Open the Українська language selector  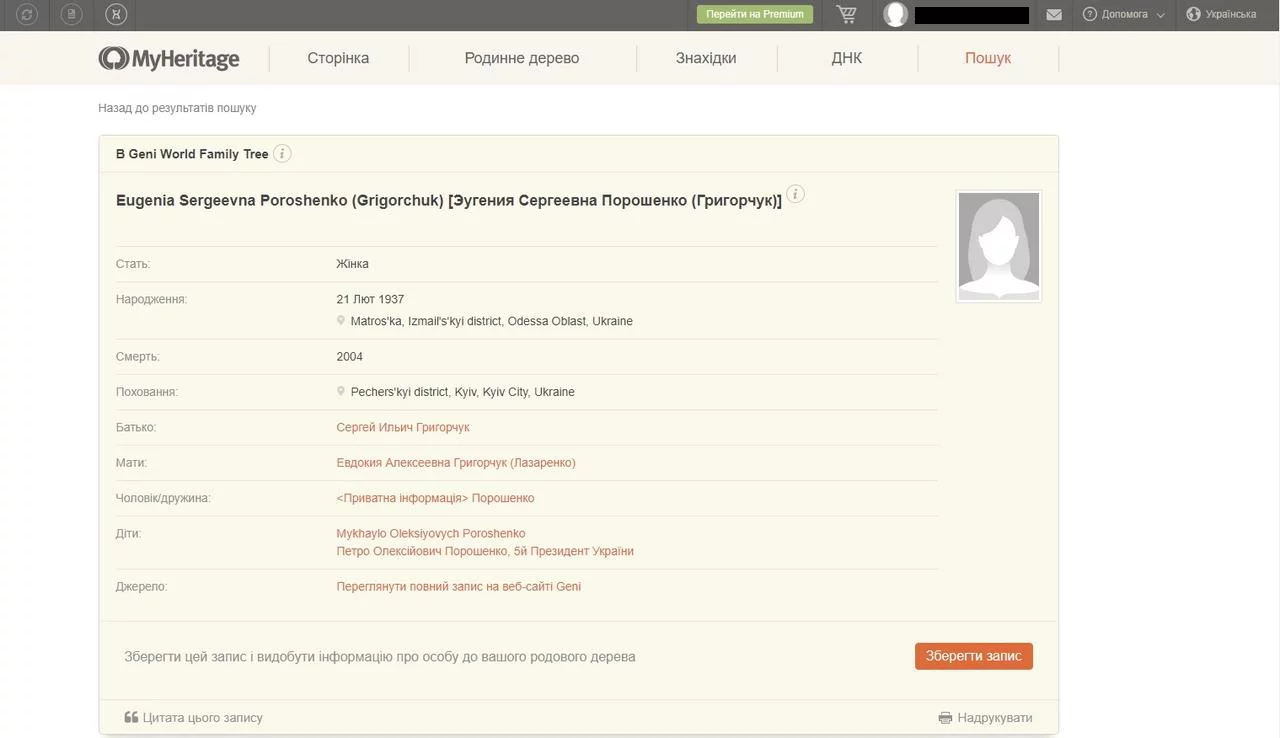coord(1221,14)
